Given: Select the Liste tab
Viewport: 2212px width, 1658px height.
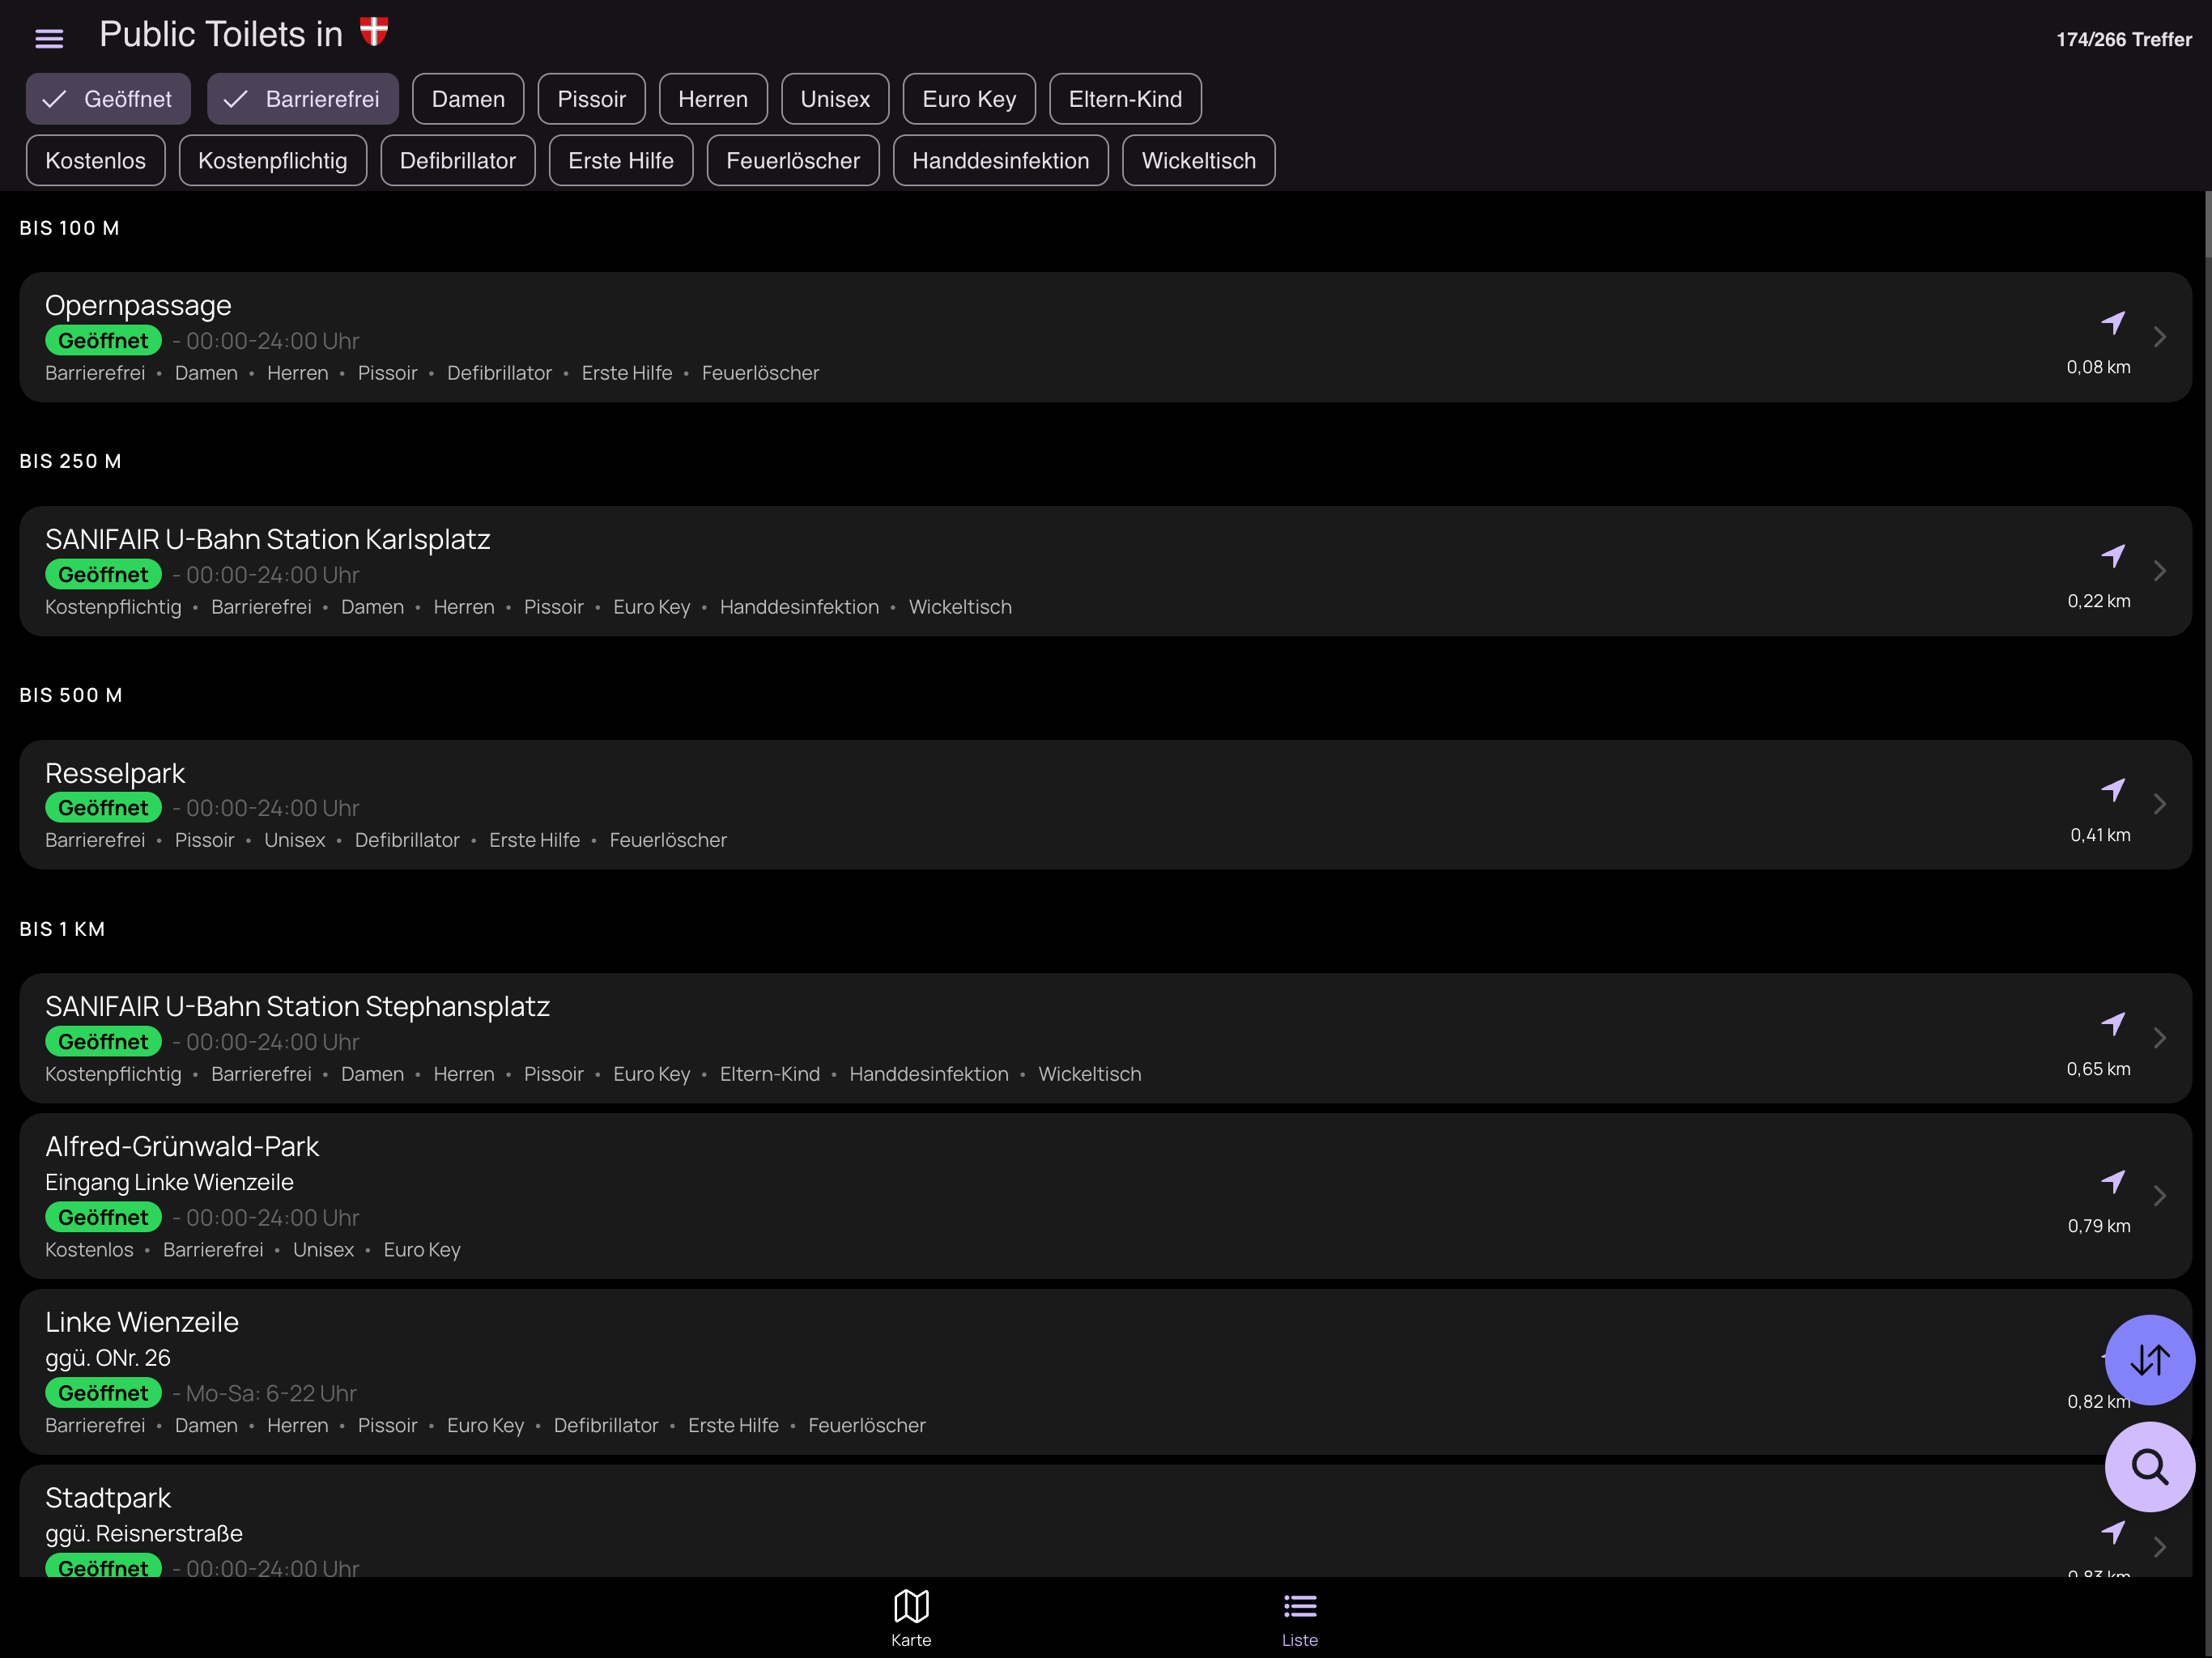Looking at the screenshot, I should 1299,1617.
